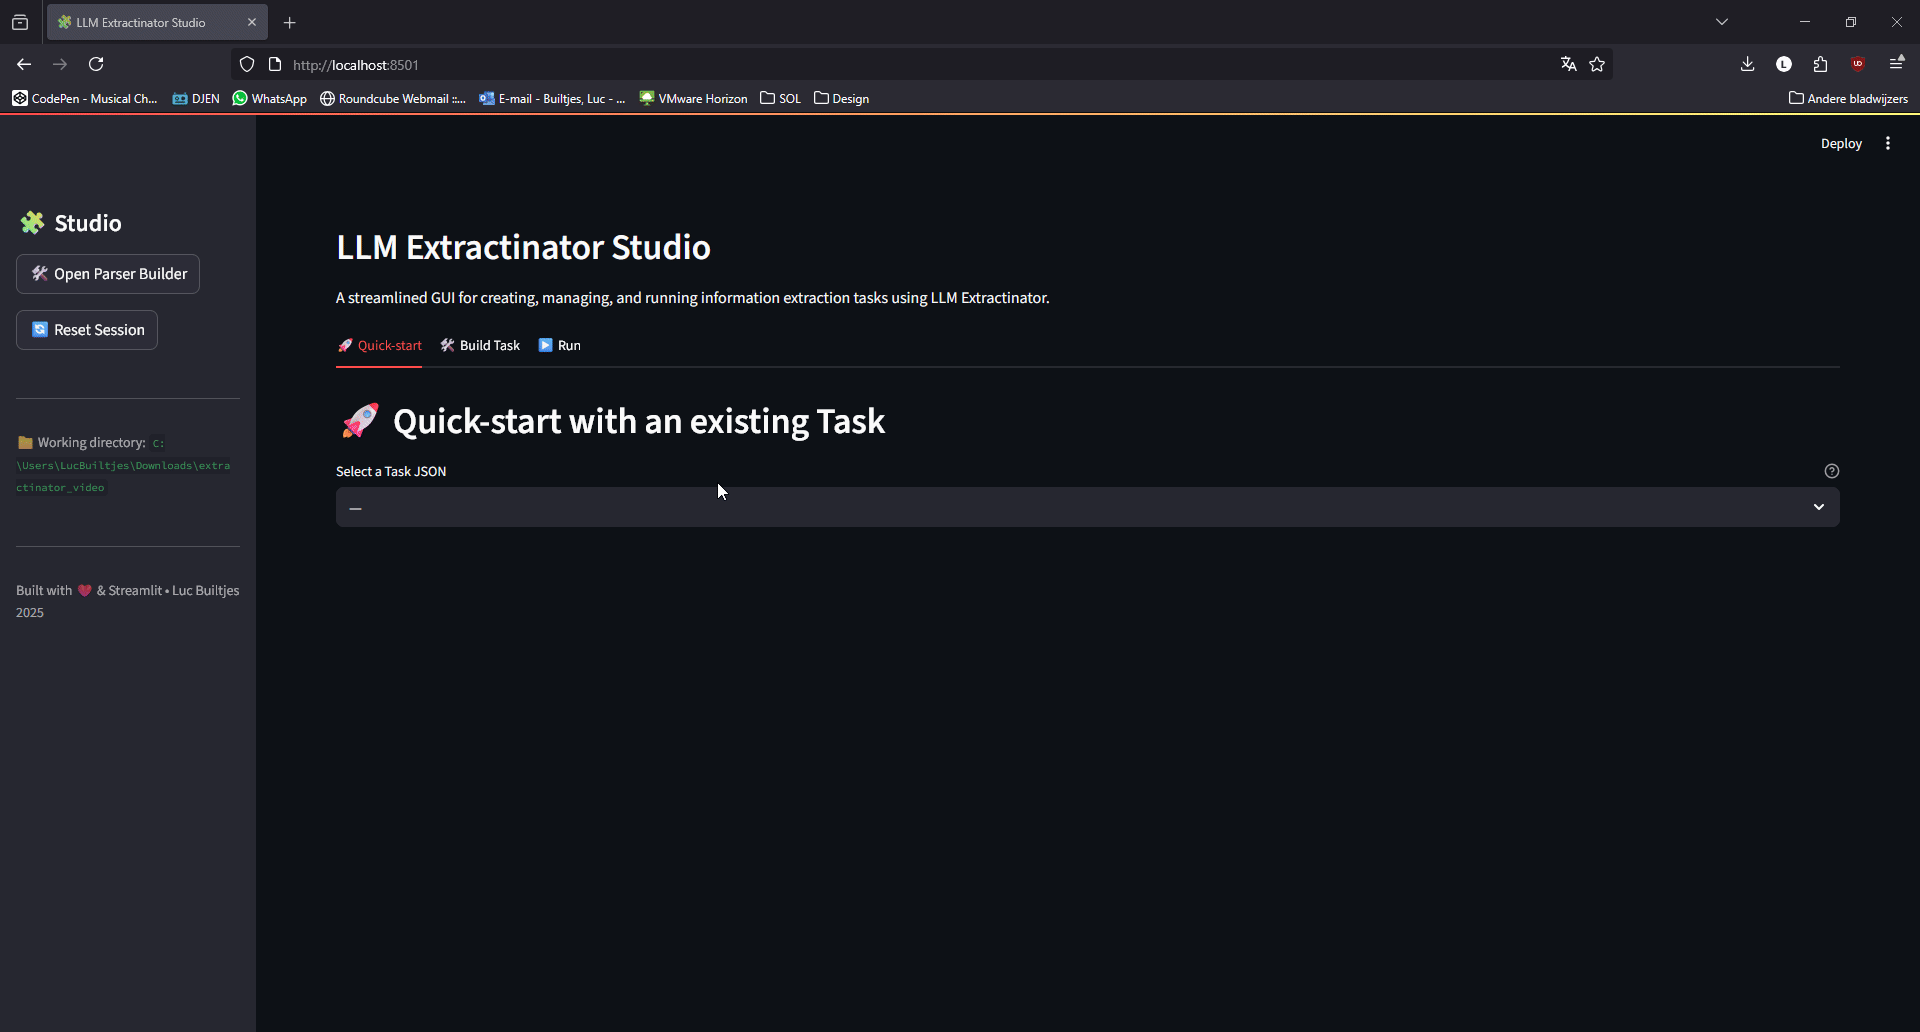Click the browser Back arrow
The image size is (1920, 1032).
coord(24,65)
